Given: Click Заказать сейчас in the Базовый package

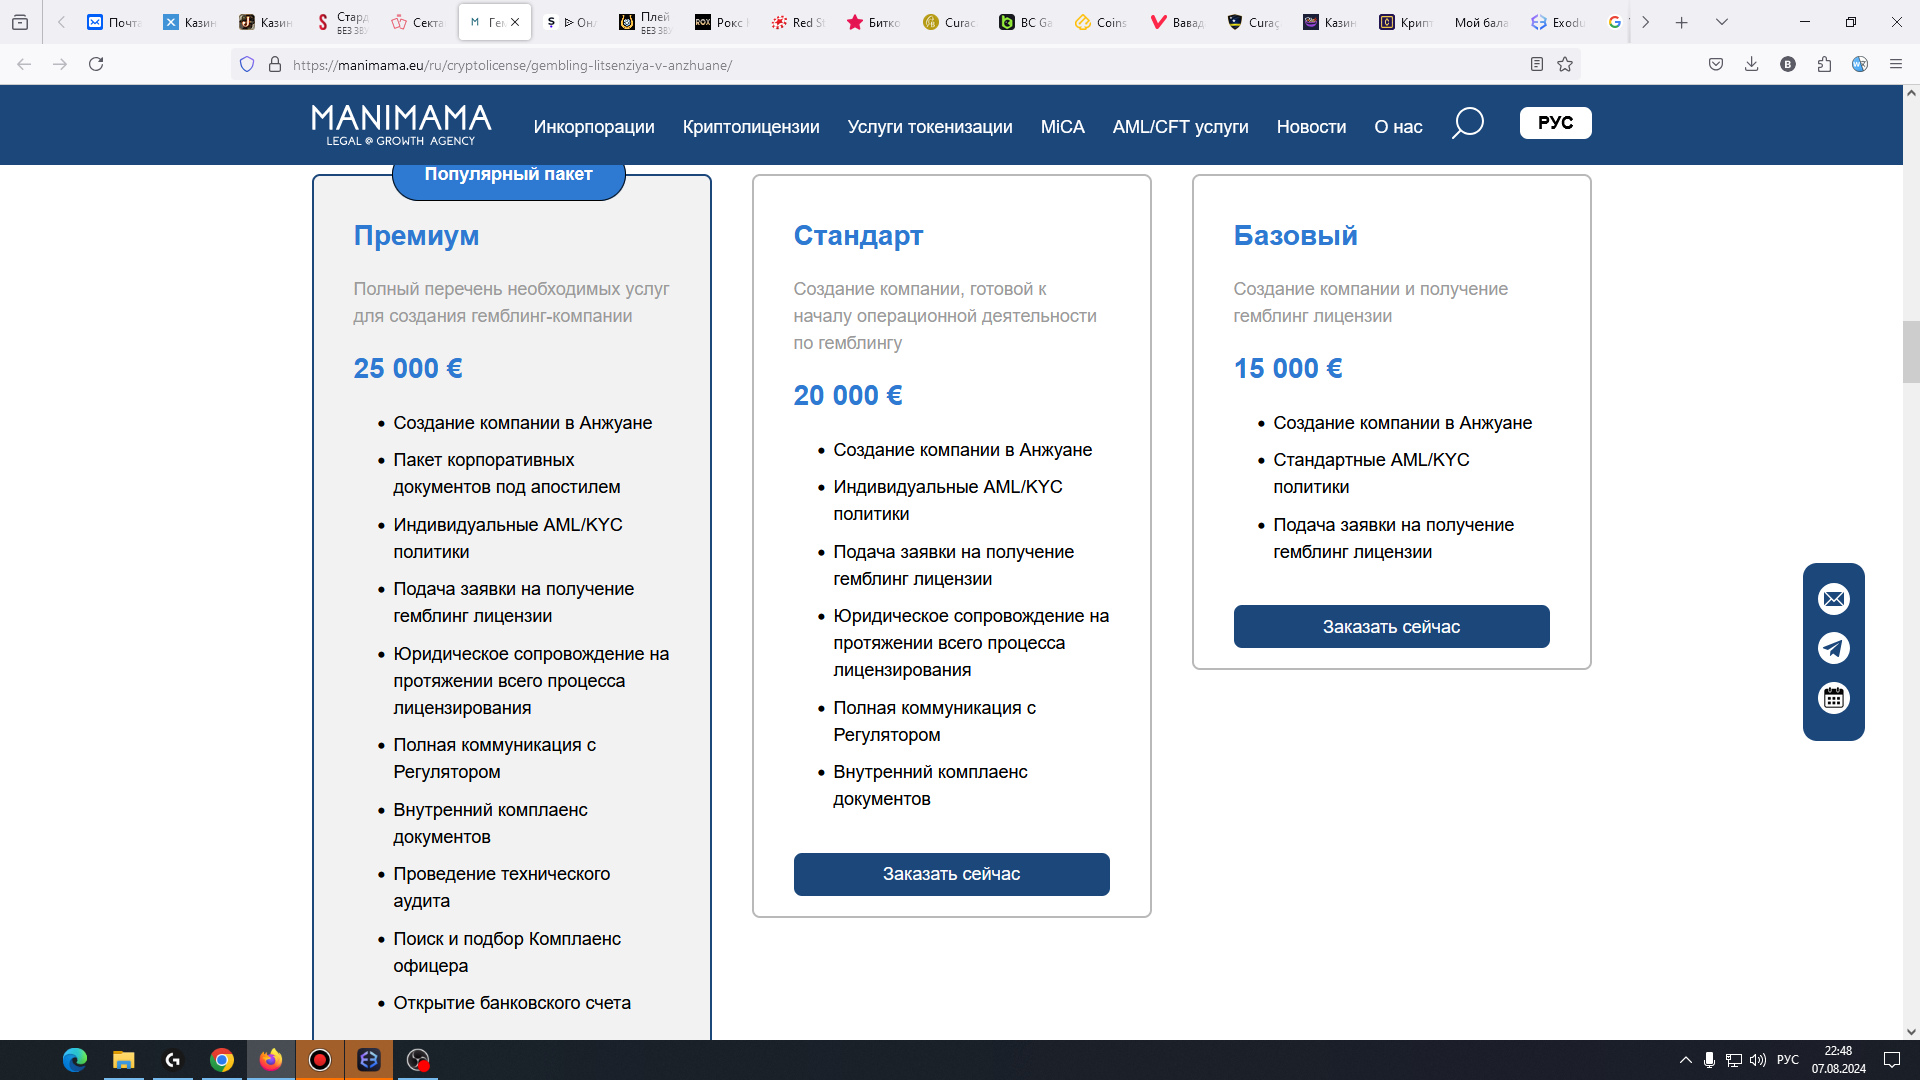Looking at the screenshot, I should (1391, 627).
